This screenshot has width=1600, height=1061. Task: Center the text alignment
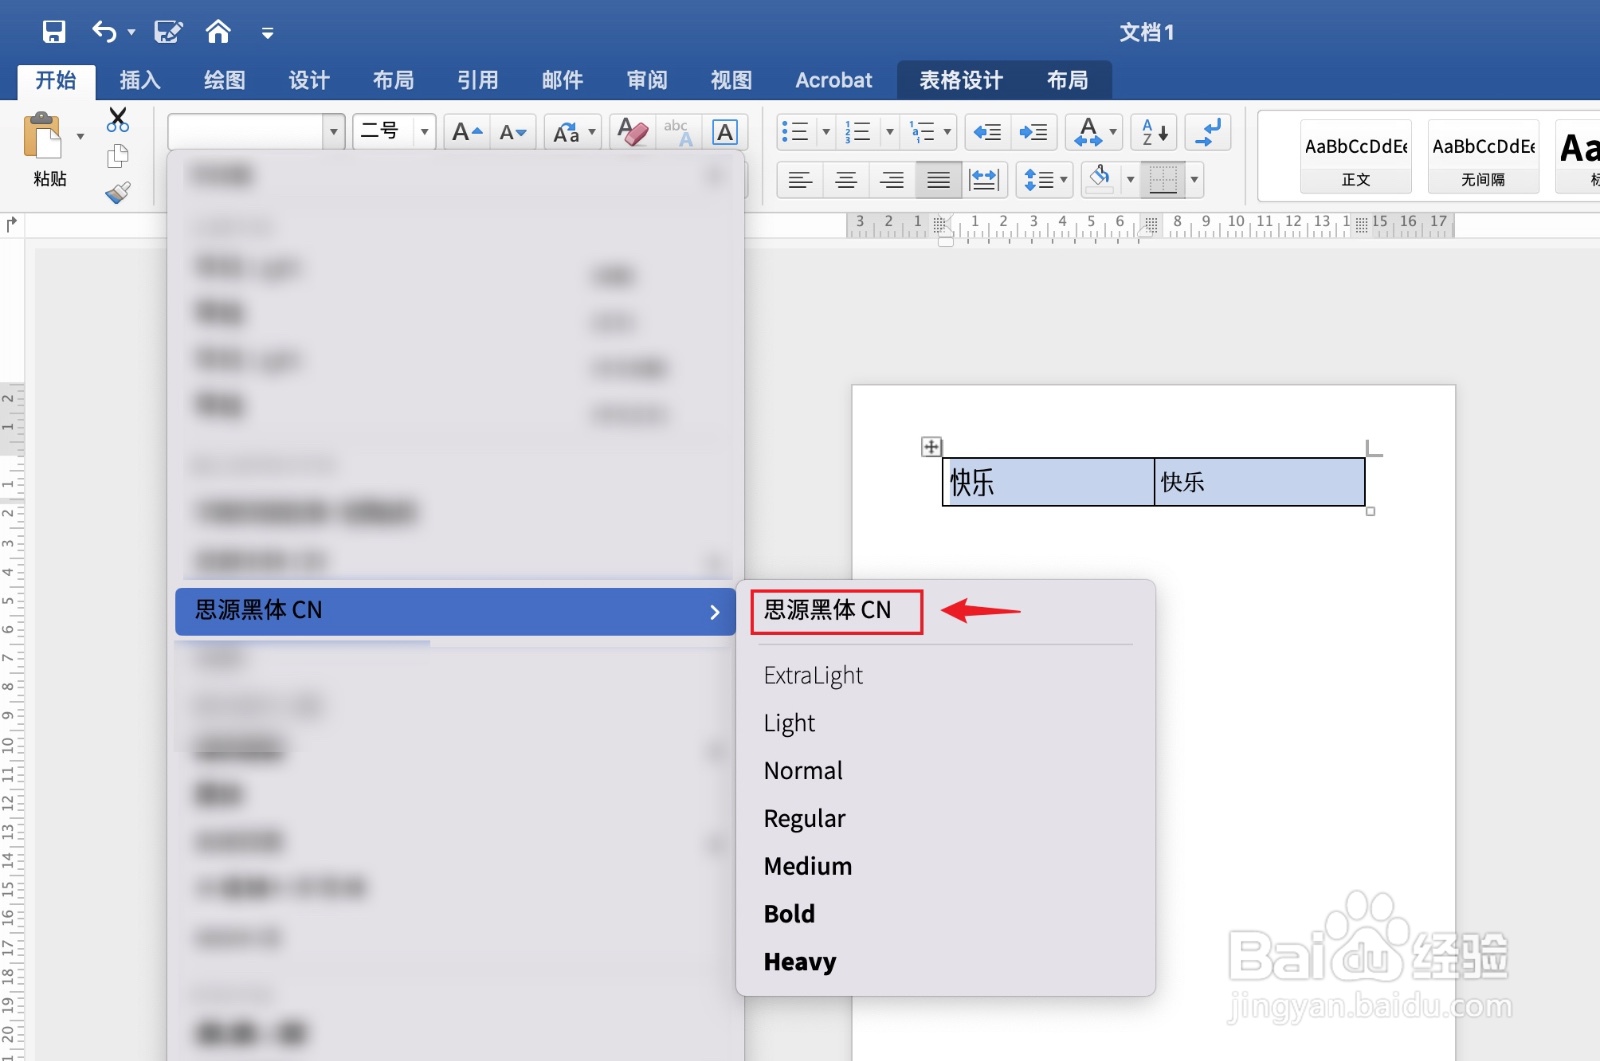click(x=846, y=180)
